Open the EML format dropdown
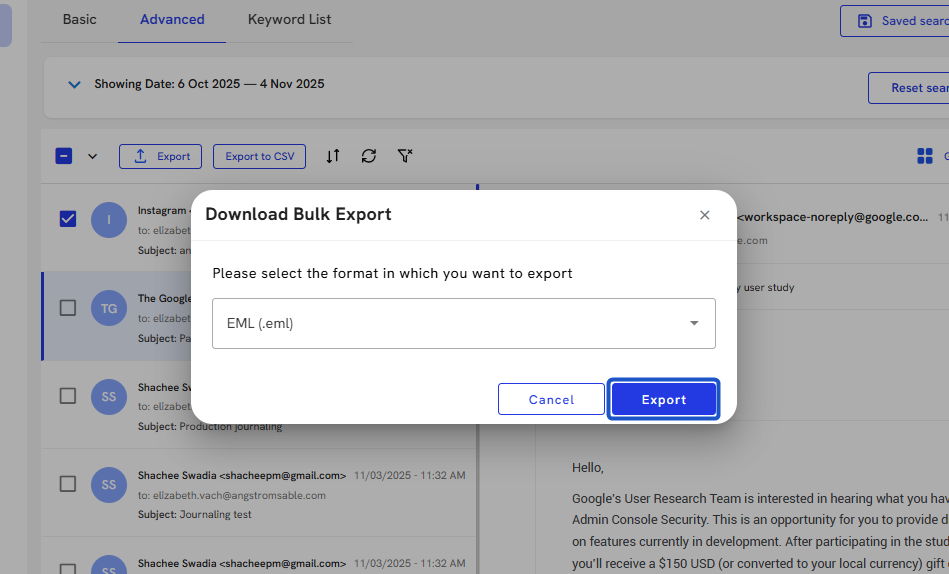The height and width of the screenshot is (574, 949). tap(464, 323)
